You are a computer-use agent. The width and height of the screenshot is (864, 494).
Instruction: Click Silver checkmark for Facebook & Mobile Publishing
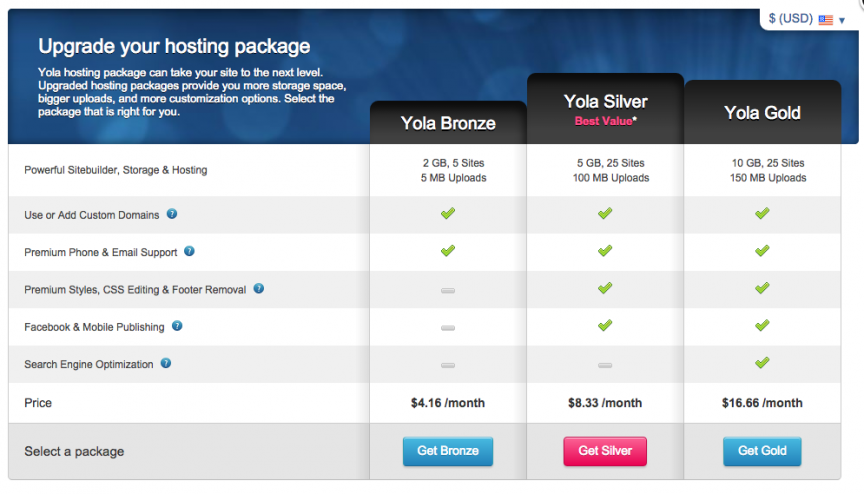pos(605,325)
